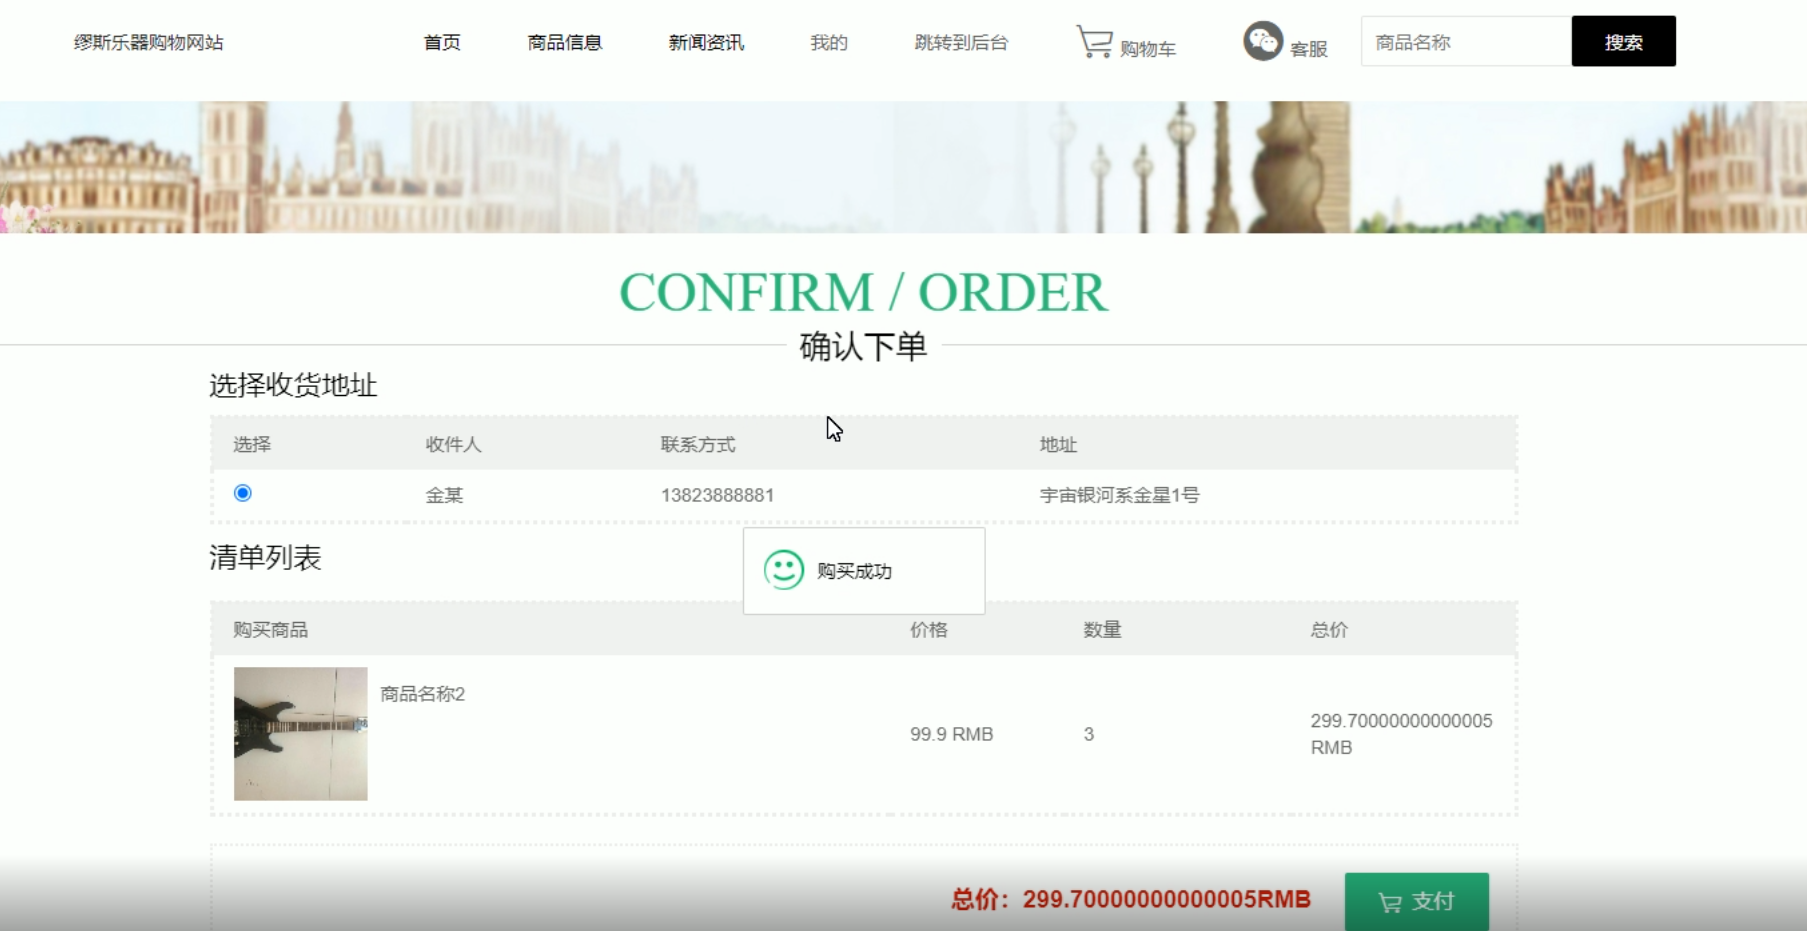The image size is (1807, 931).
Task: Click the 地址 column header
Action: (1058, 444)
